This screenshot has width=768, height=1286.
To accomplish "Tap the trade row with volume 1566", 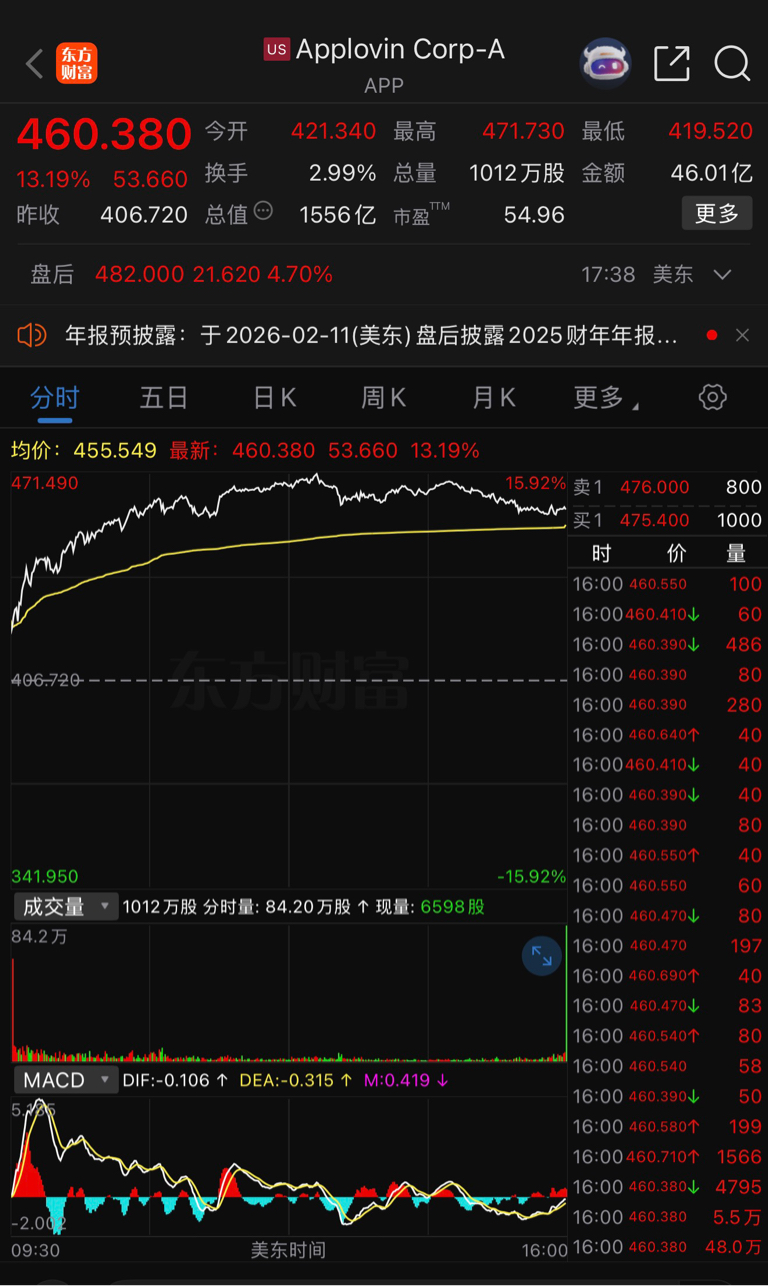I will pos(667,1156).
